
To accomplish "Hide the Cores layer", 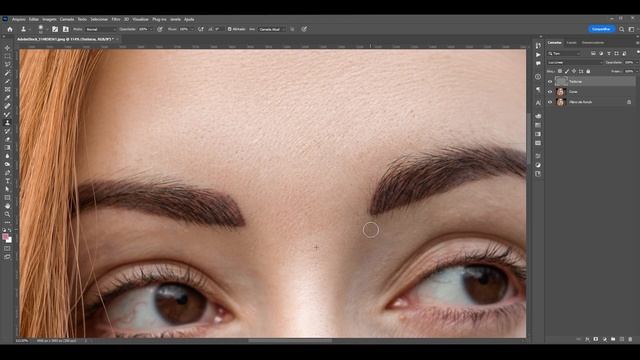I will tap(550, 92).
